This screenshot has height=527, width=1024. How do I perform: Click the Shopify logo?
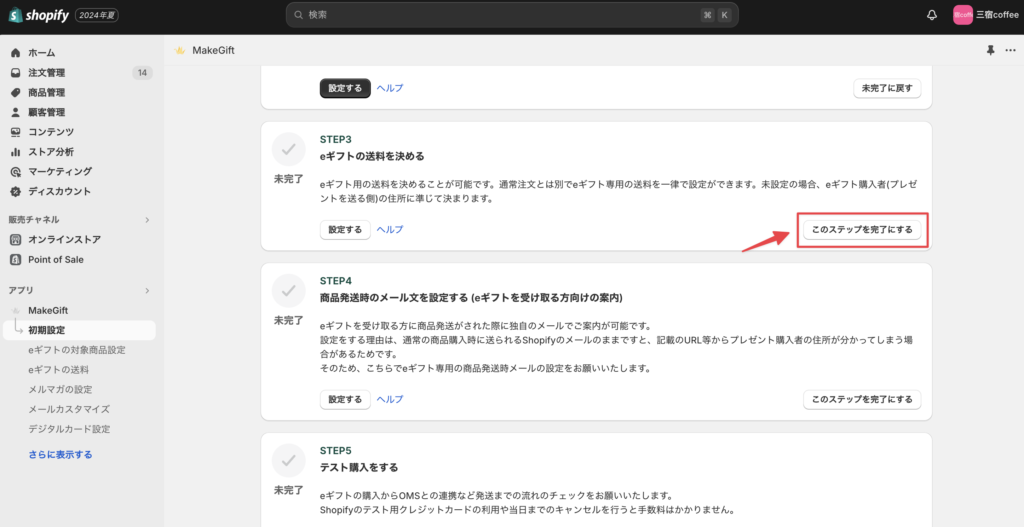point(39,15)
